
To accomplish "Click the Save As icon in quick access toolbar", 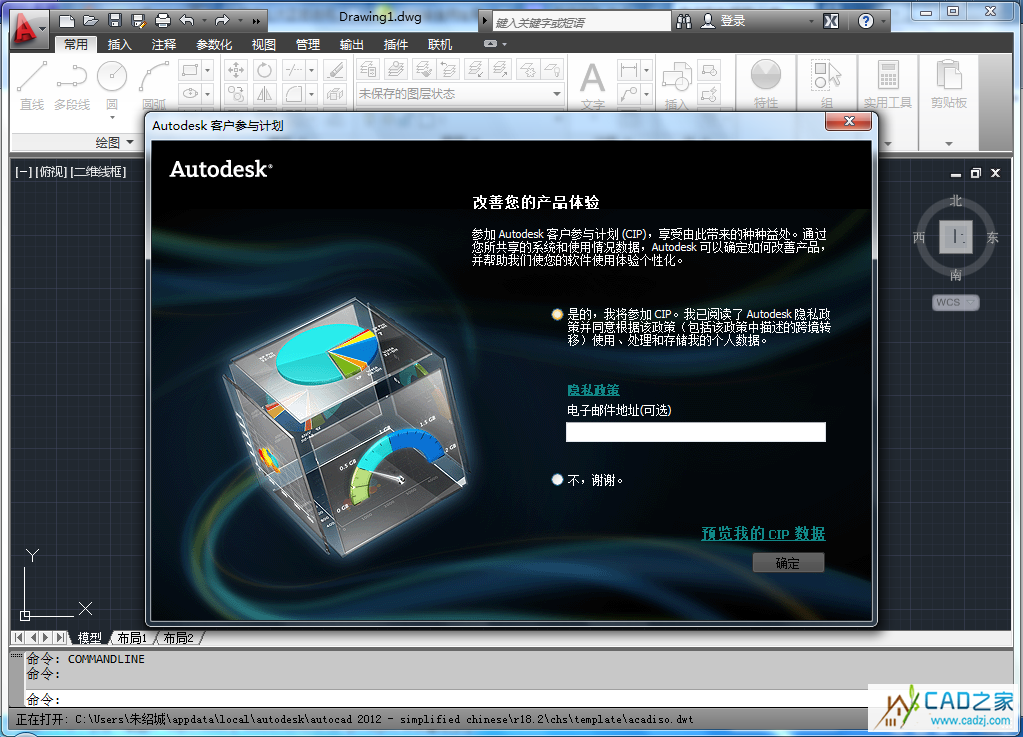I will pyautogui.click(x=138, y=21).
